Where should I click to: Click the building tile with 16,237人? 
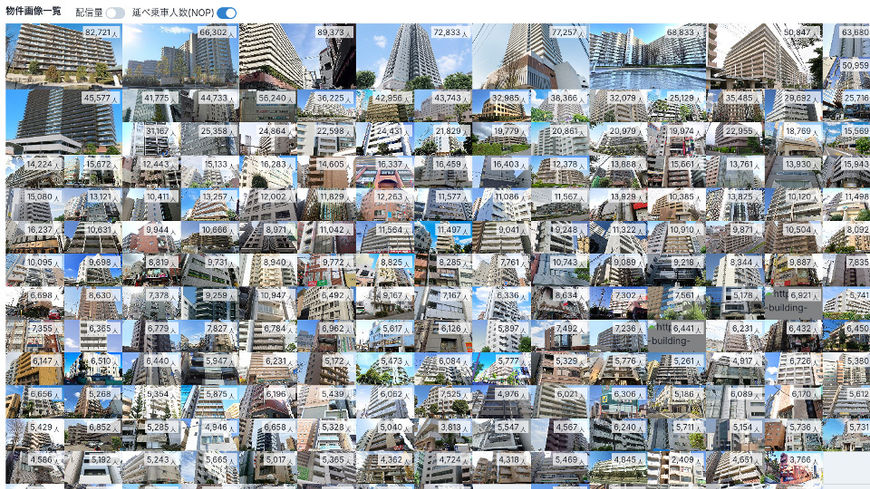[x=34, y=236]
